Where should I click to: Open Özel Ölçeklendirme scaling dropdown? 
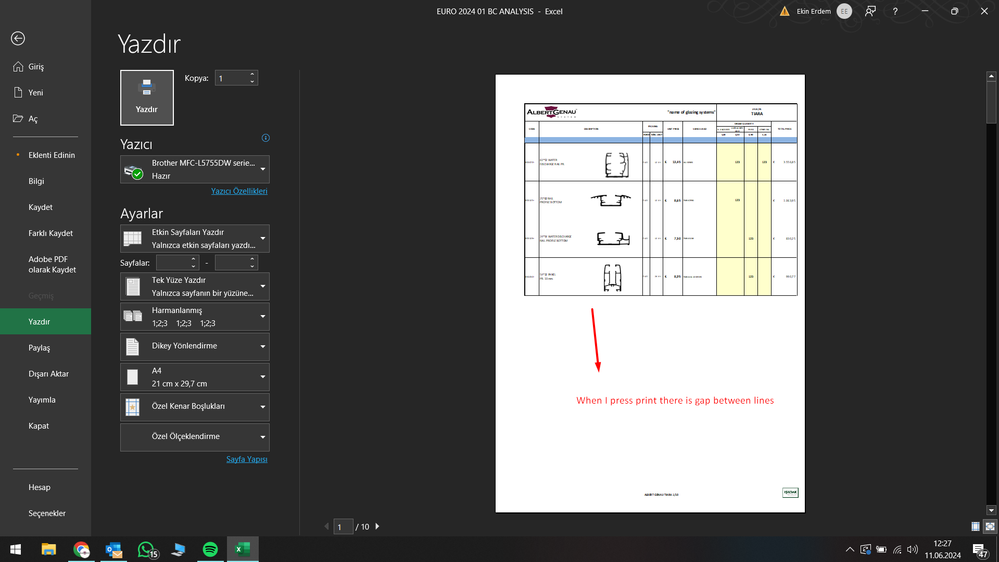coord(194,437)
